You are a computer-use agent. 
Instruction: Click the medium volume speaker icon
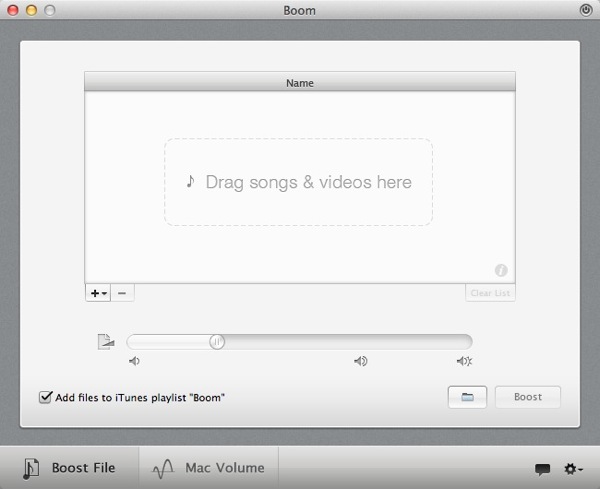pos(360,361)
